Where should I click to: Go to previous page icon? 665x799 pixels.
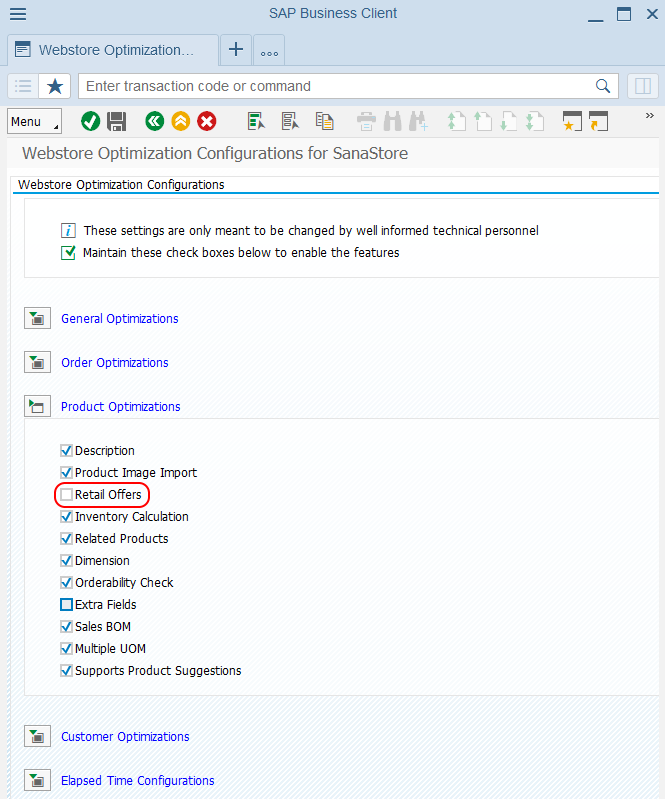(483, 121)
